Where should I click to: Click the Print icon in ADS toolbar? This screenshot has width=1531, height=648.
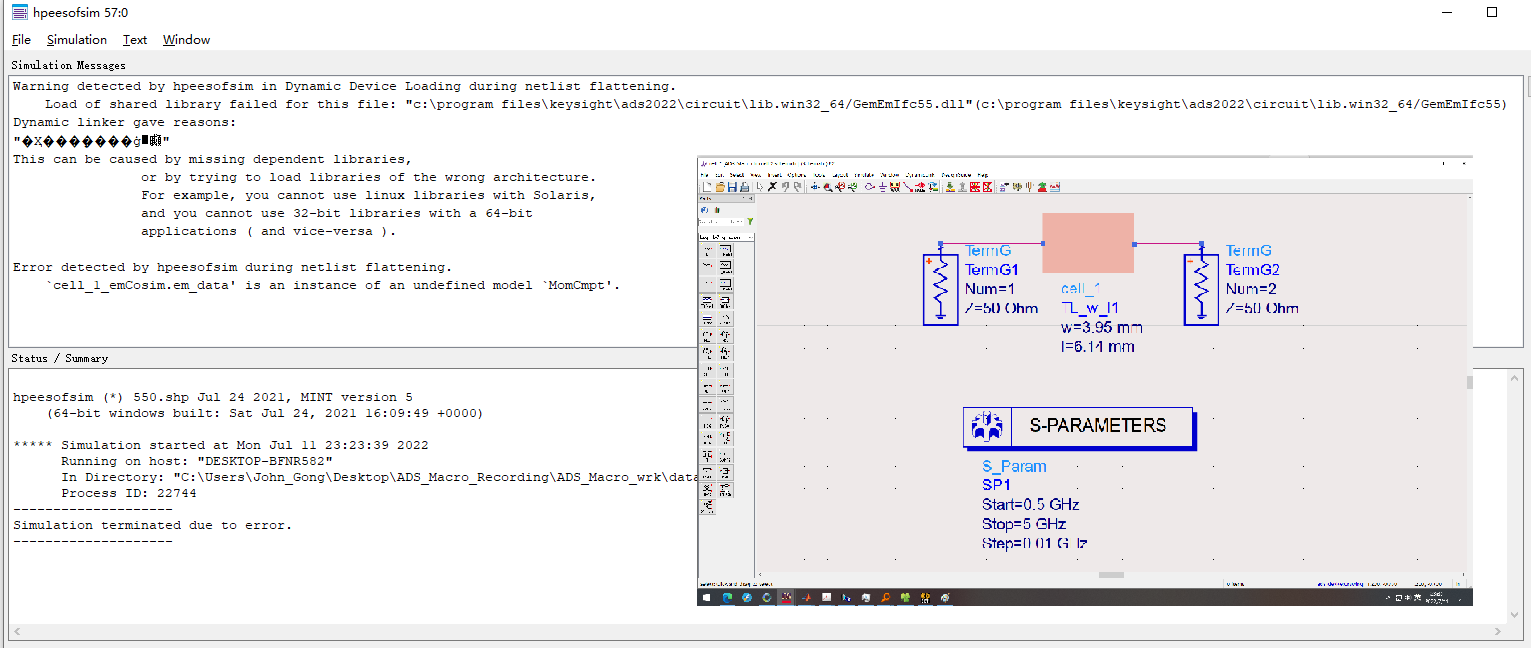coord(744,187)
